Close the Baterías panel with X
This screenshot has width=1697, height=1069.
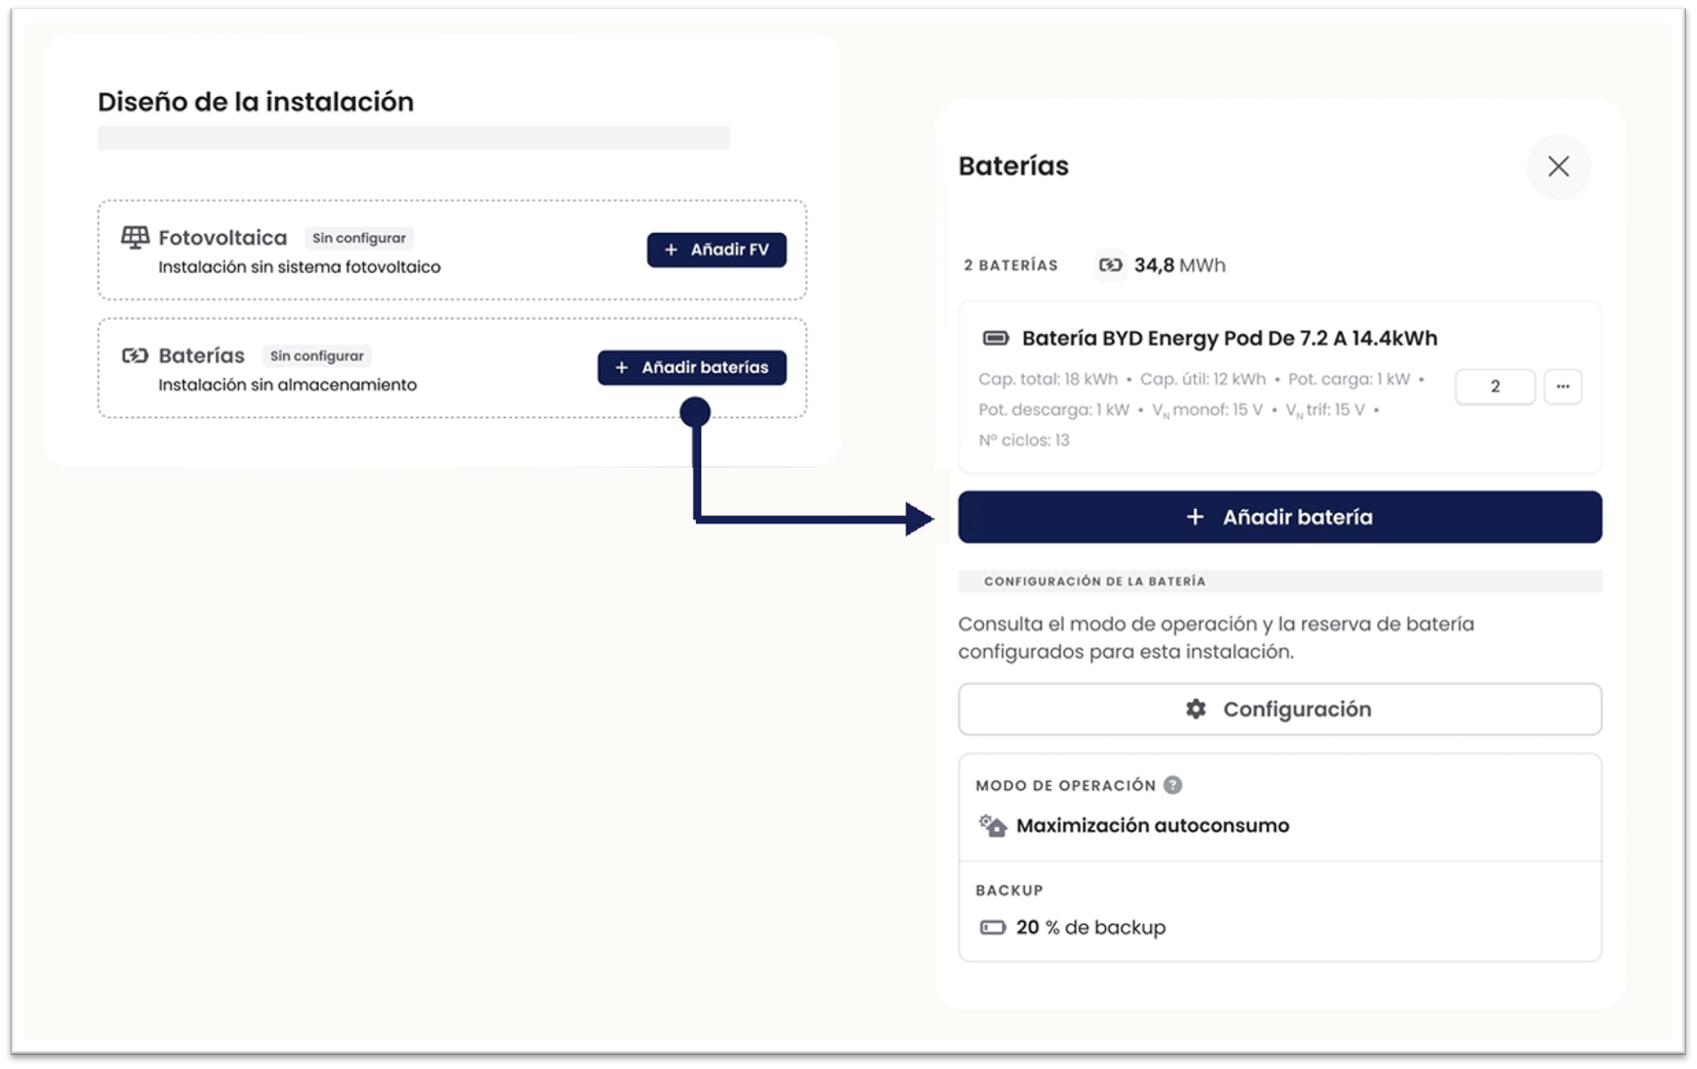click(1558, 167)
